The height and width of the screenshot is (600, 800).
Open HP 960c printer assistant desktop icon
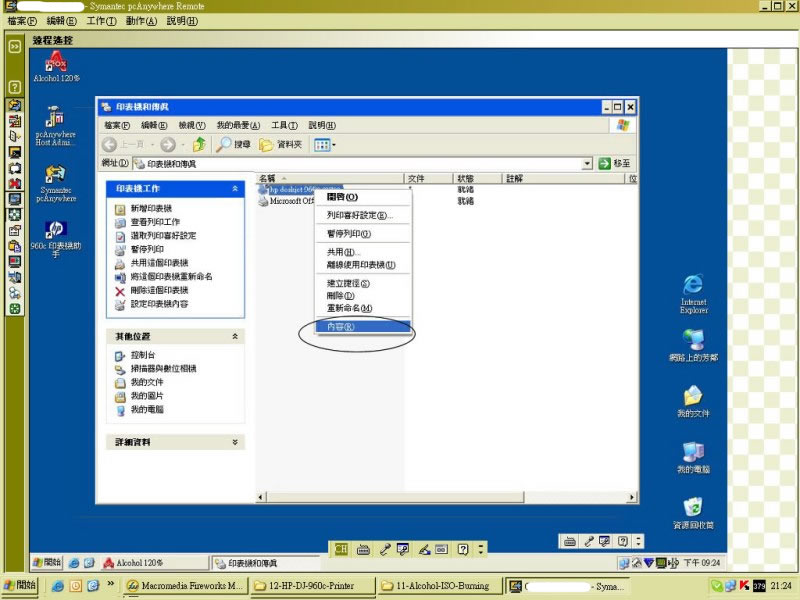[x=56, y=238]
